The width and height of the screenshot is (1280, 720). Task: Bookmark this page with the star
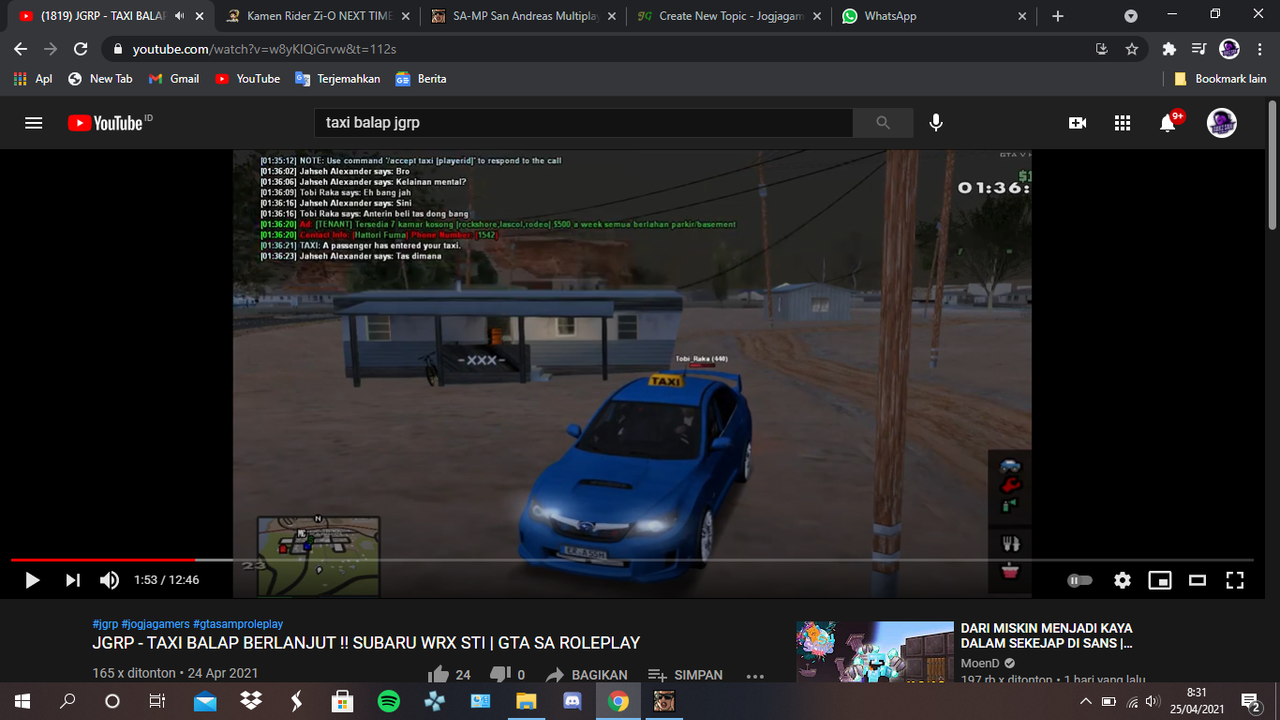tap(1132, 49)
